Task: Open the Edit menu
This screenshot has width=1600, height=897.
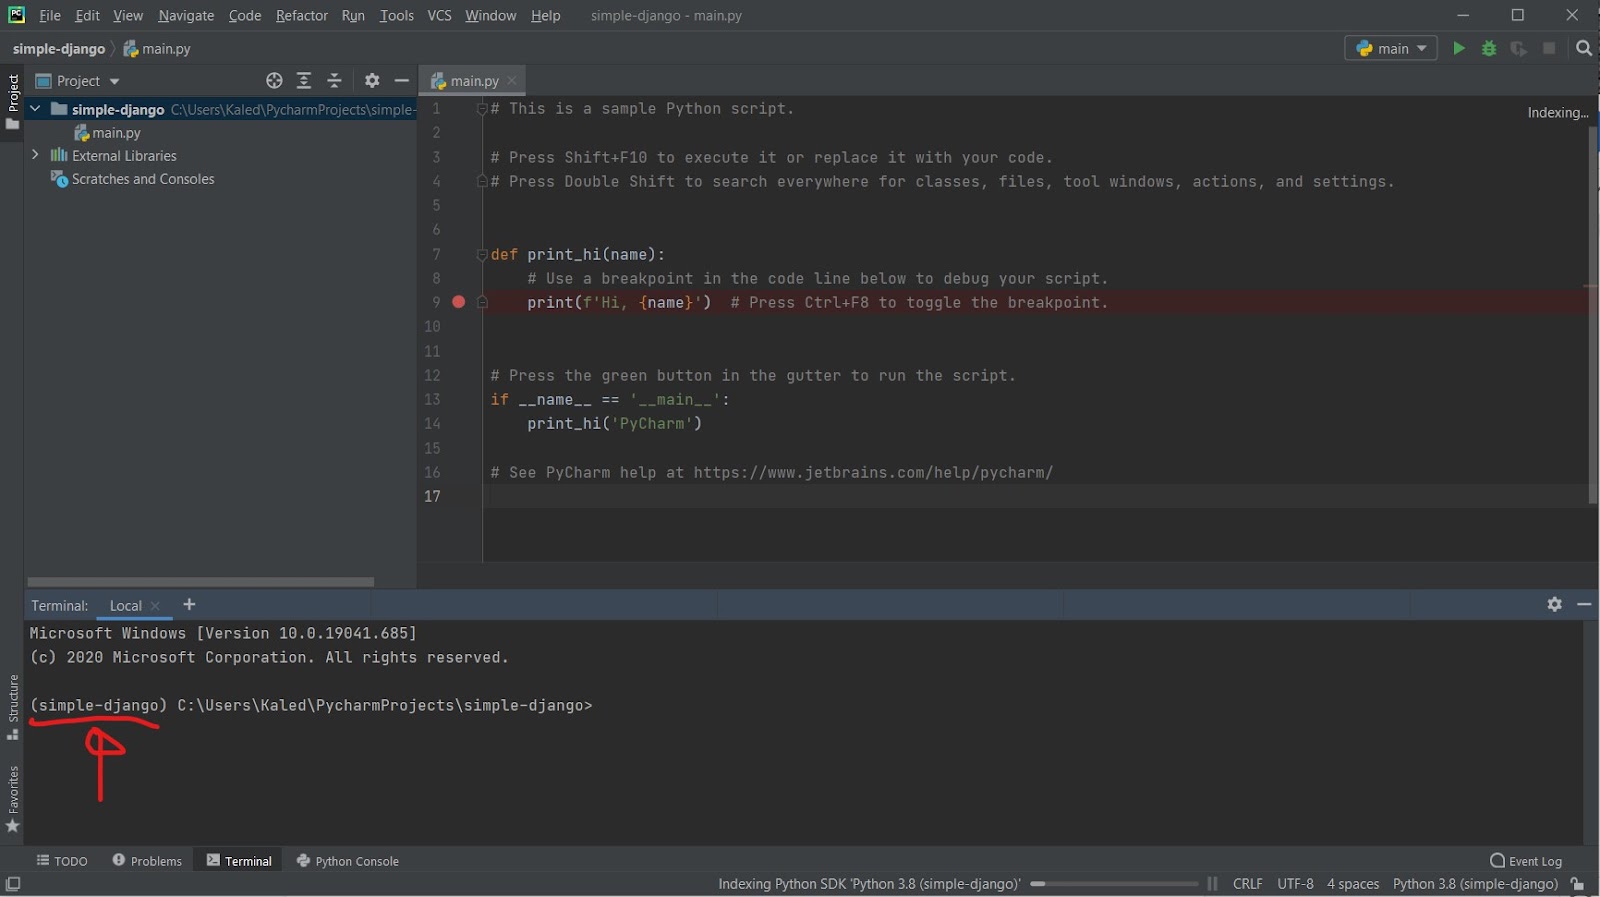Action: pos(87,16)
